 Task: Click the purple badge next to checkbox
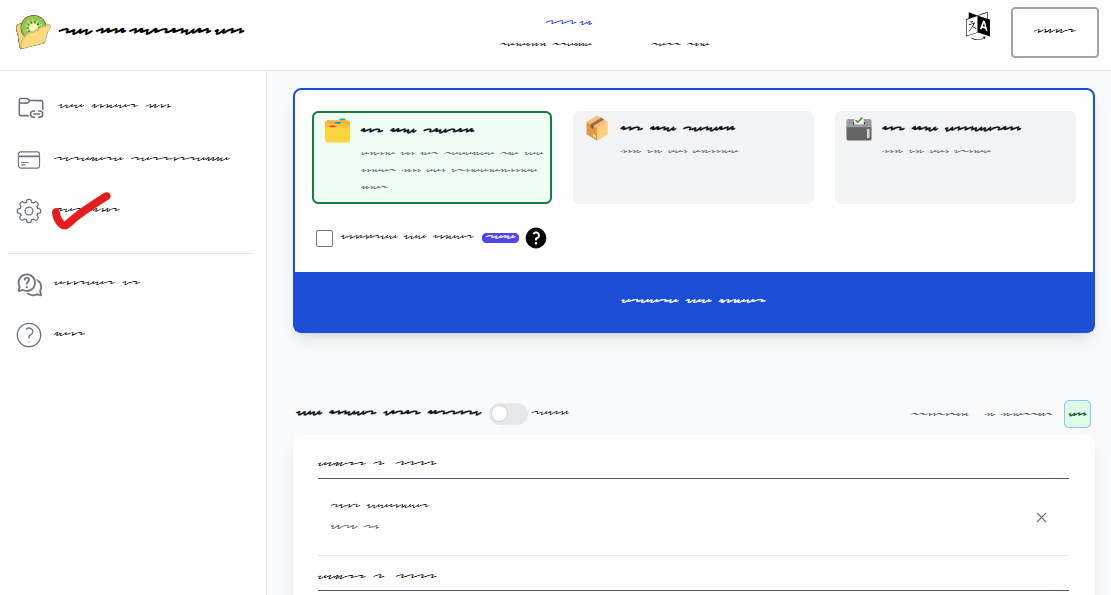pyautogui.click(x=500, y=238)
